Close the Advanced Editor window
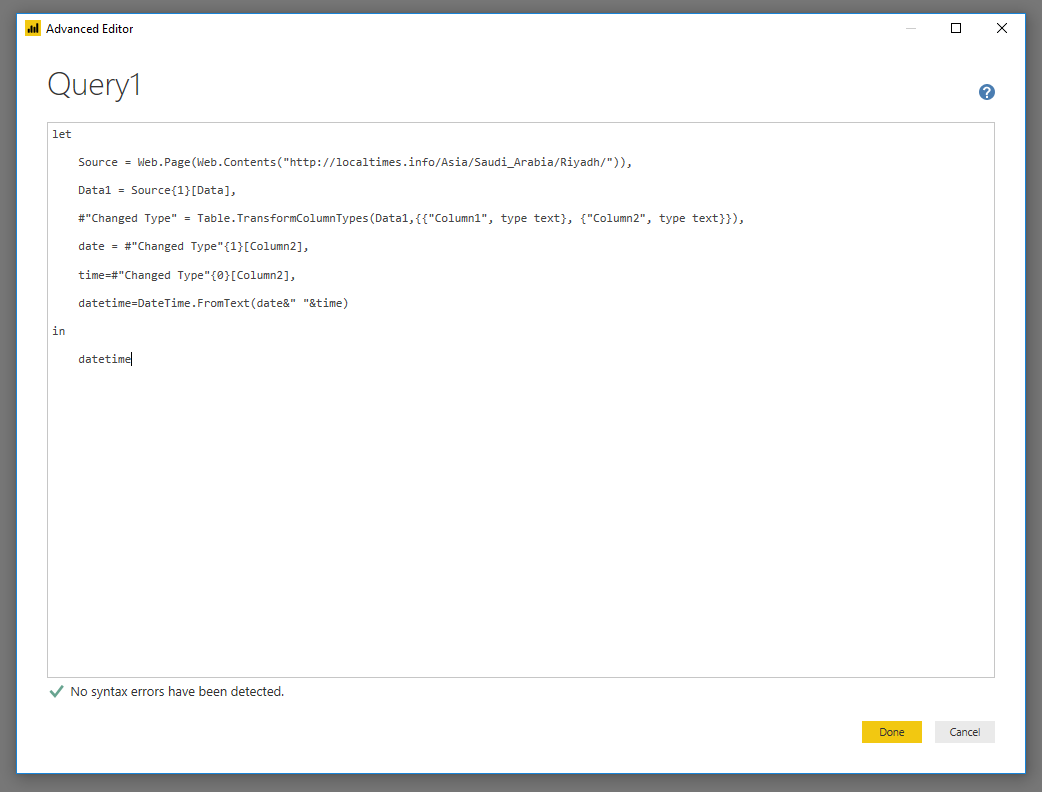 (x=1001, y=28)
